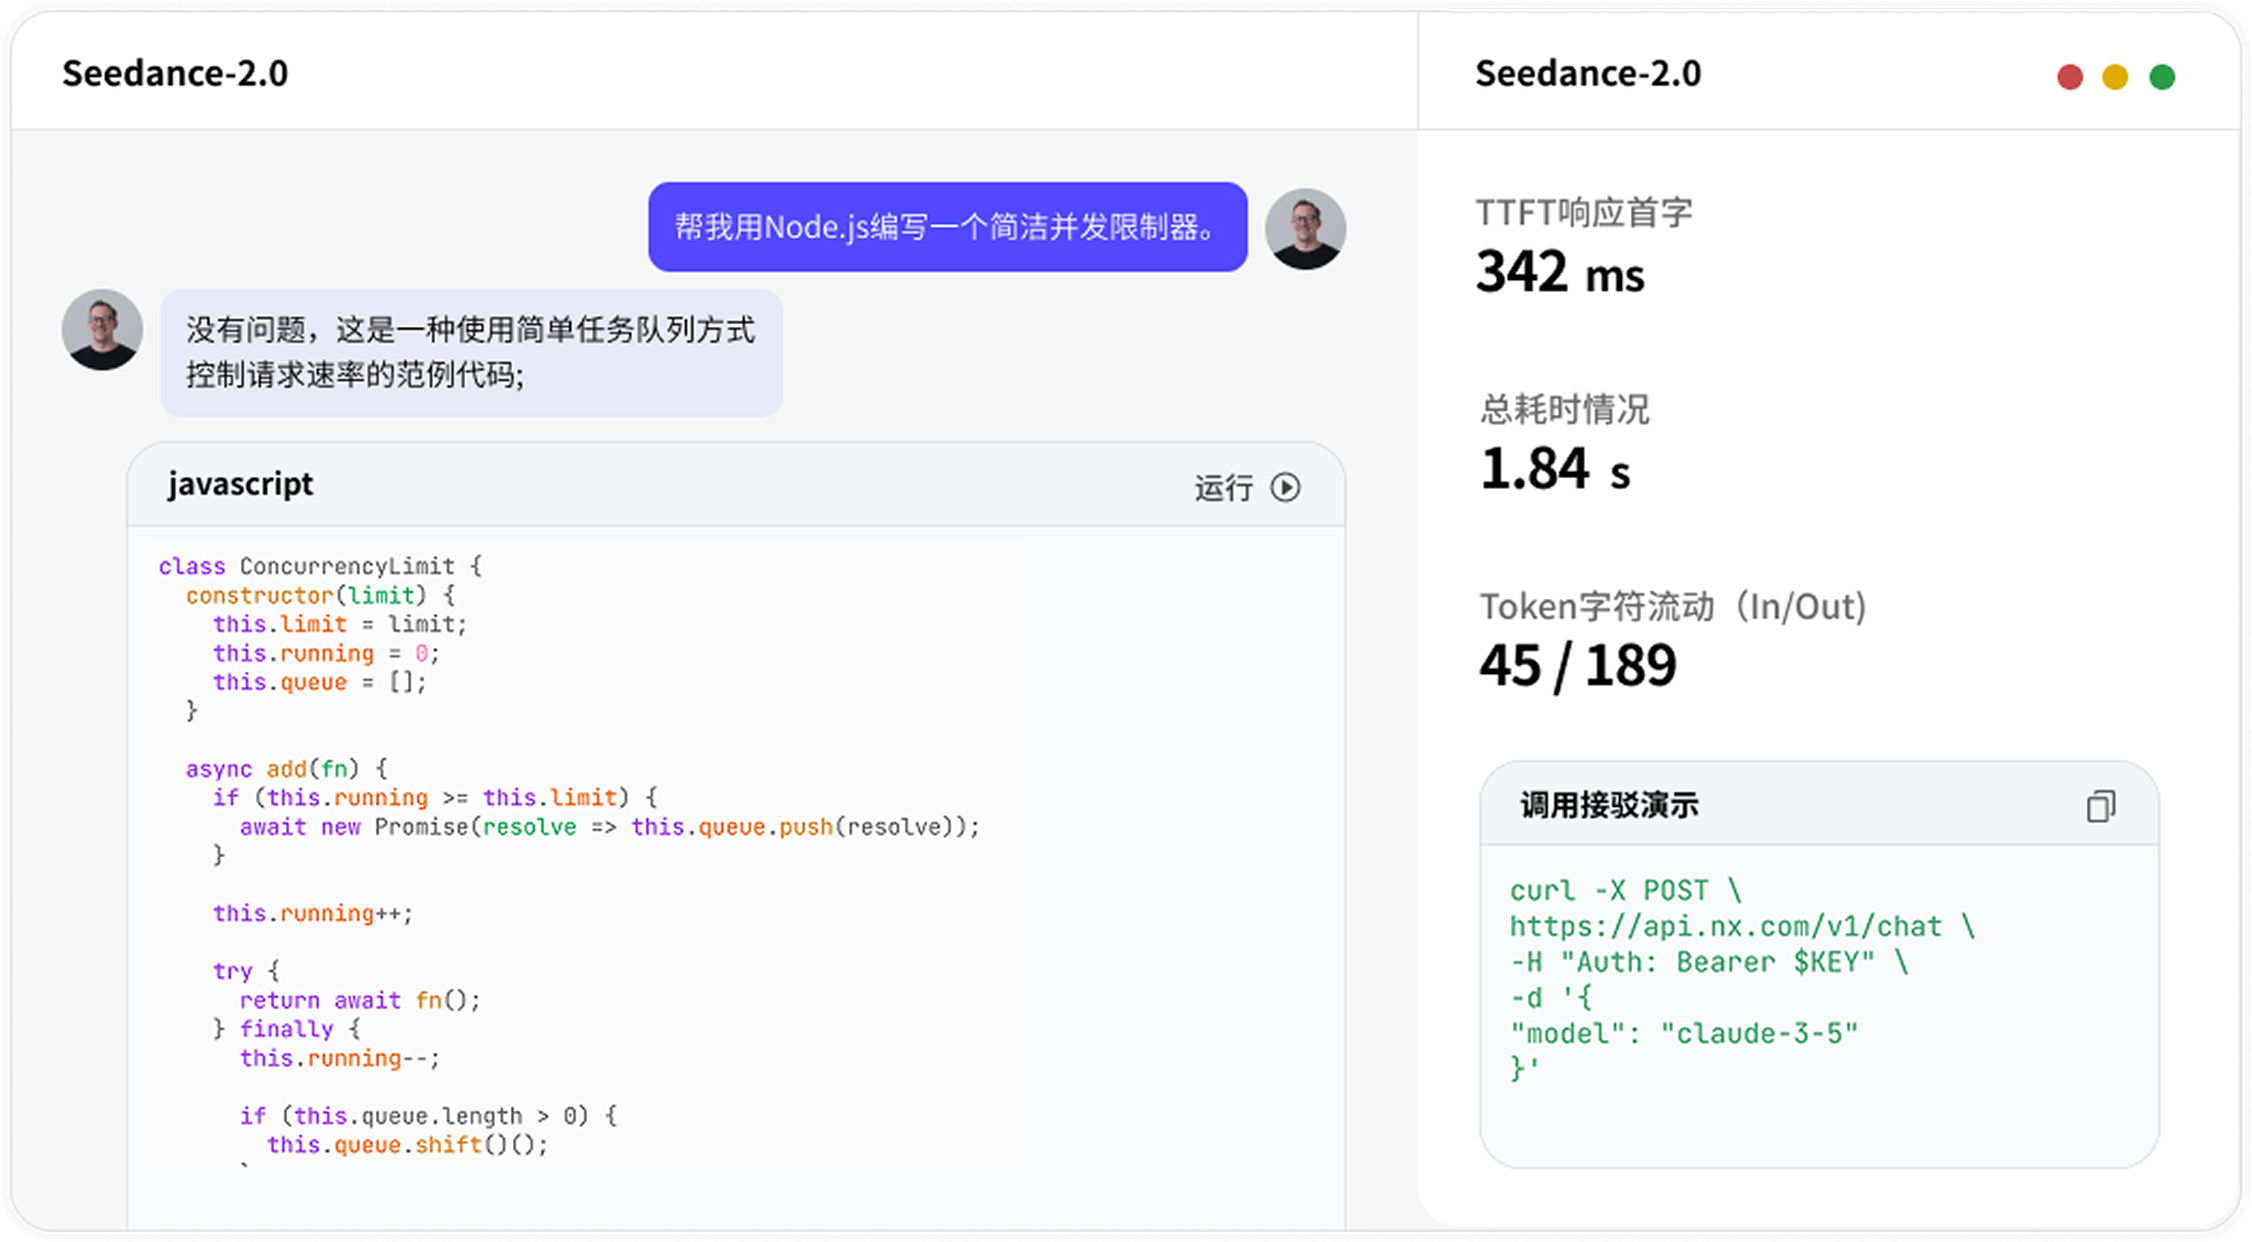The width and height of the screenshot is (2252, 1242).
Task: Click the 总耗时情况 label
Action: pos(1564,409)
